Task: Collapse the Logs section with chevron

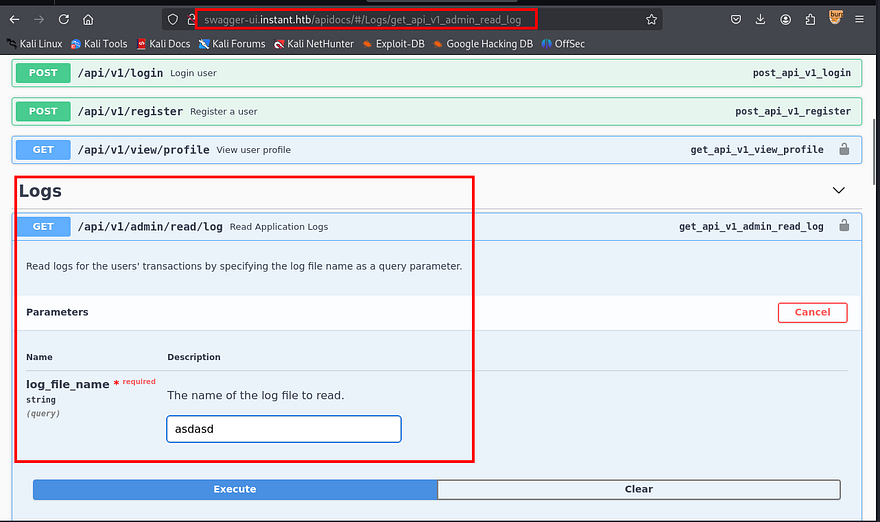Action: point(838,190)
